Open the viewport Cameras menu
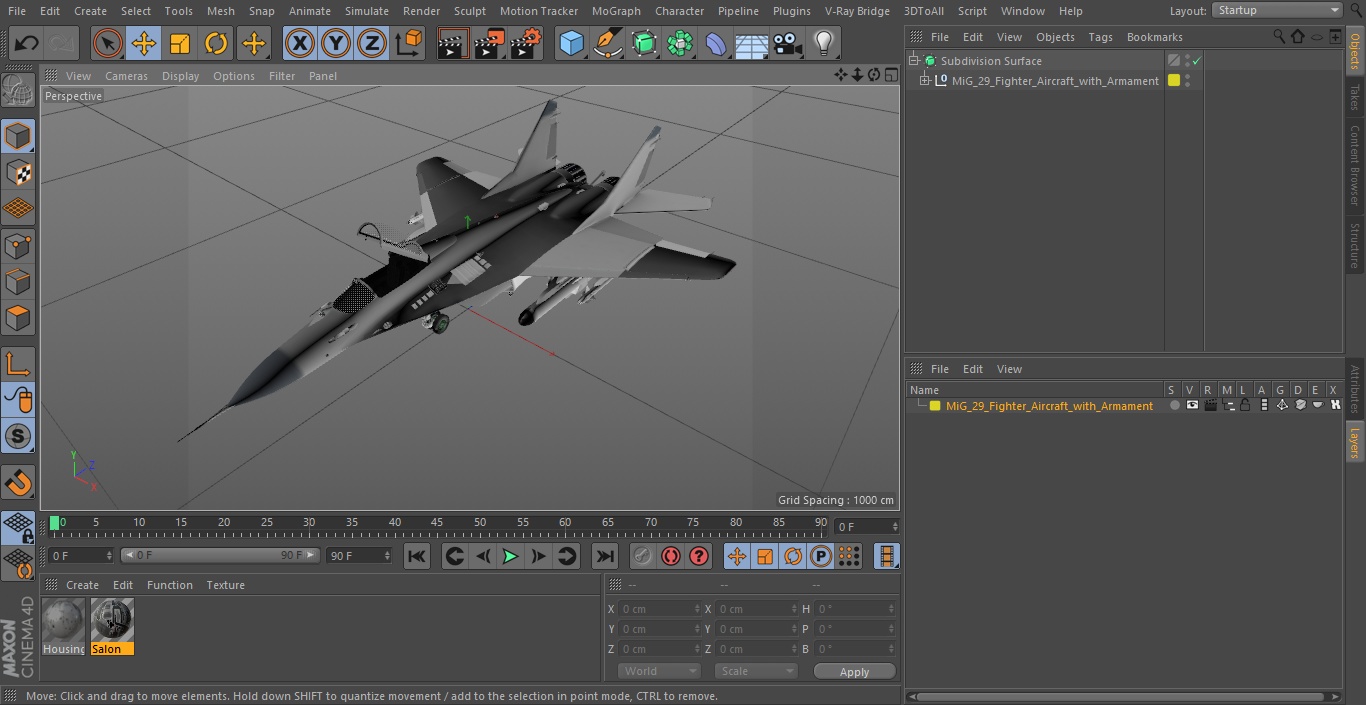The height and width of the screenshot is (705, 1366). 126,76
